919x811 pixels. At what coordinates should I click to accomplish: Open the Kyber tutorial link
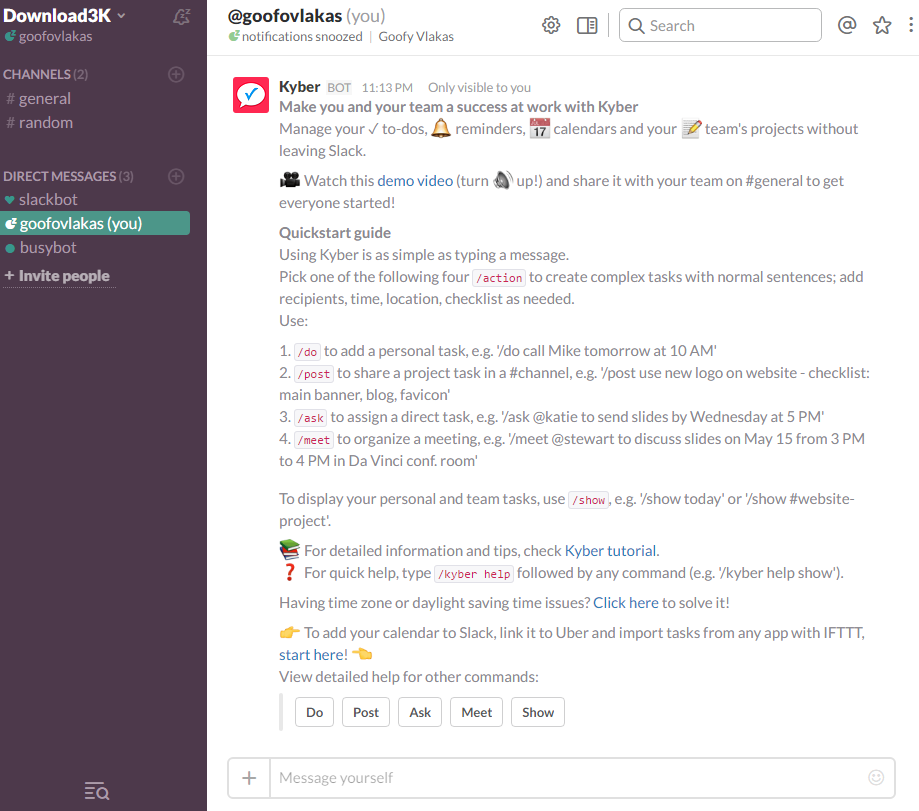click(610, 551)
